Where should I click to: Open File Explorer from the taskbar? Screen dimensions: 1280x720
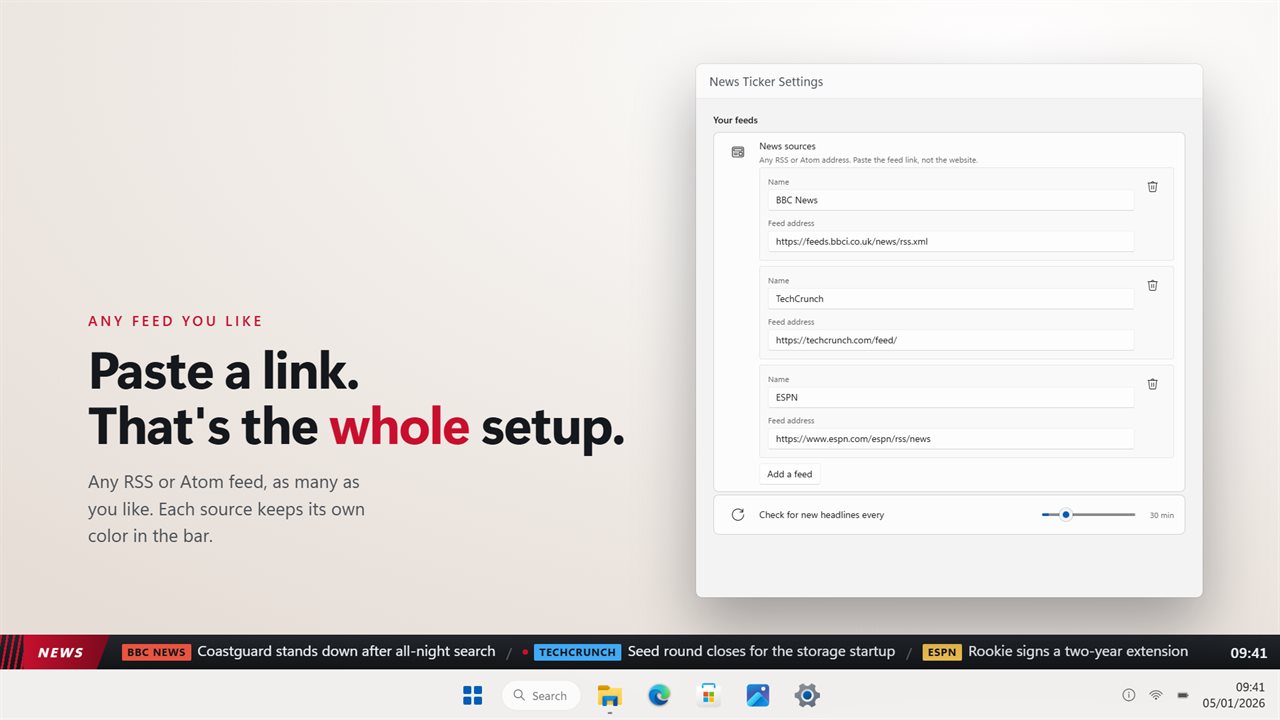[x=609, y=695]
